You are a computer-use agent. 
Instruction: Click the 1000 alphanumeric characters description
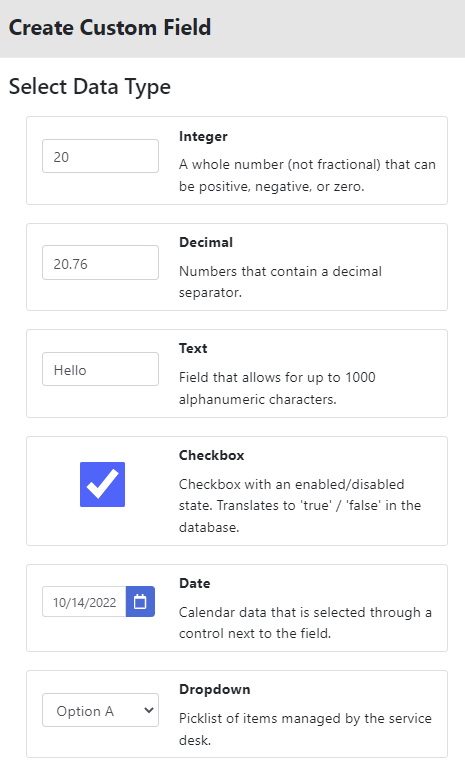[277, 388]
